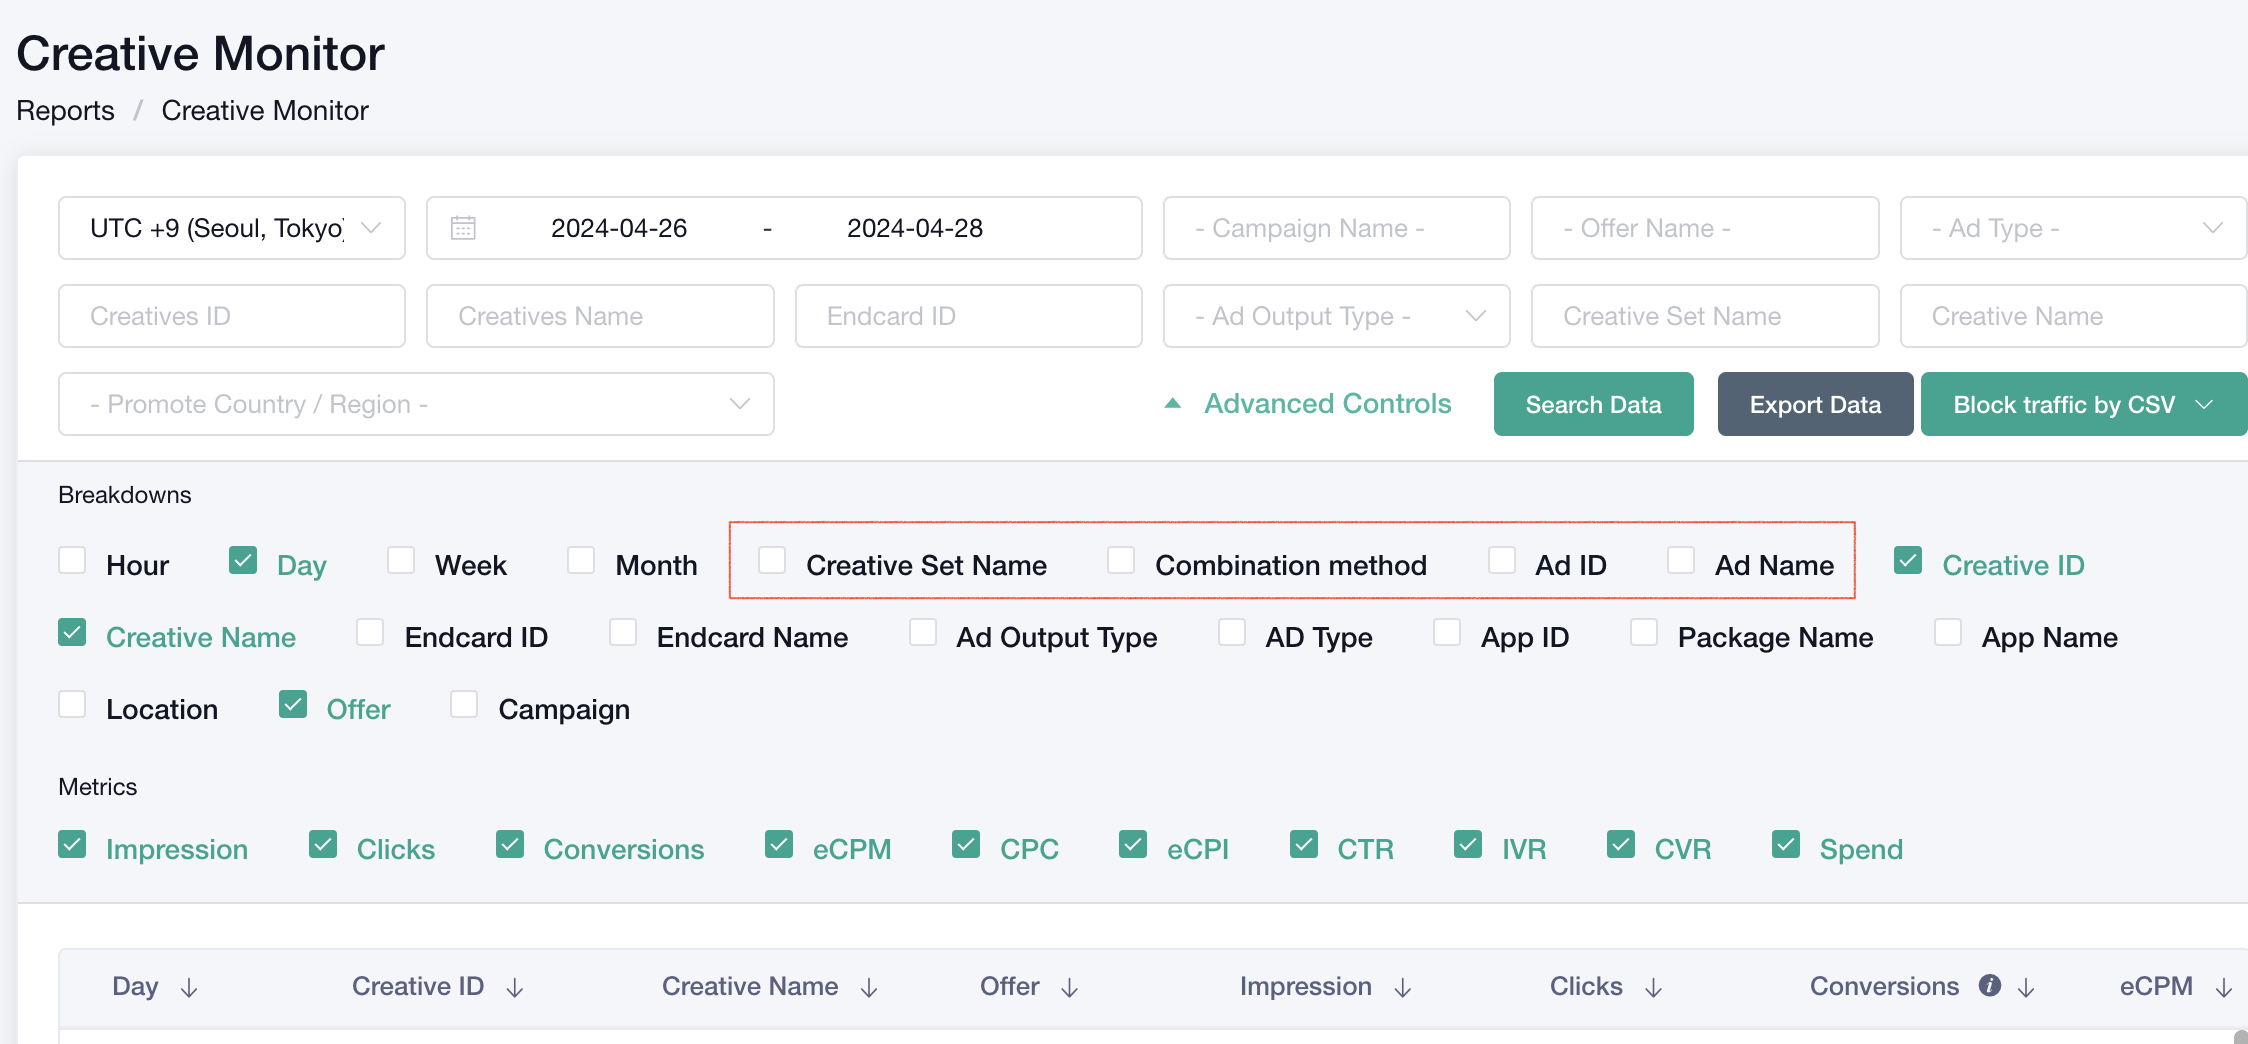Screen dimensions: 2248x1044
Task: Go to Reports breadcrumb
Action: (66, 110)
